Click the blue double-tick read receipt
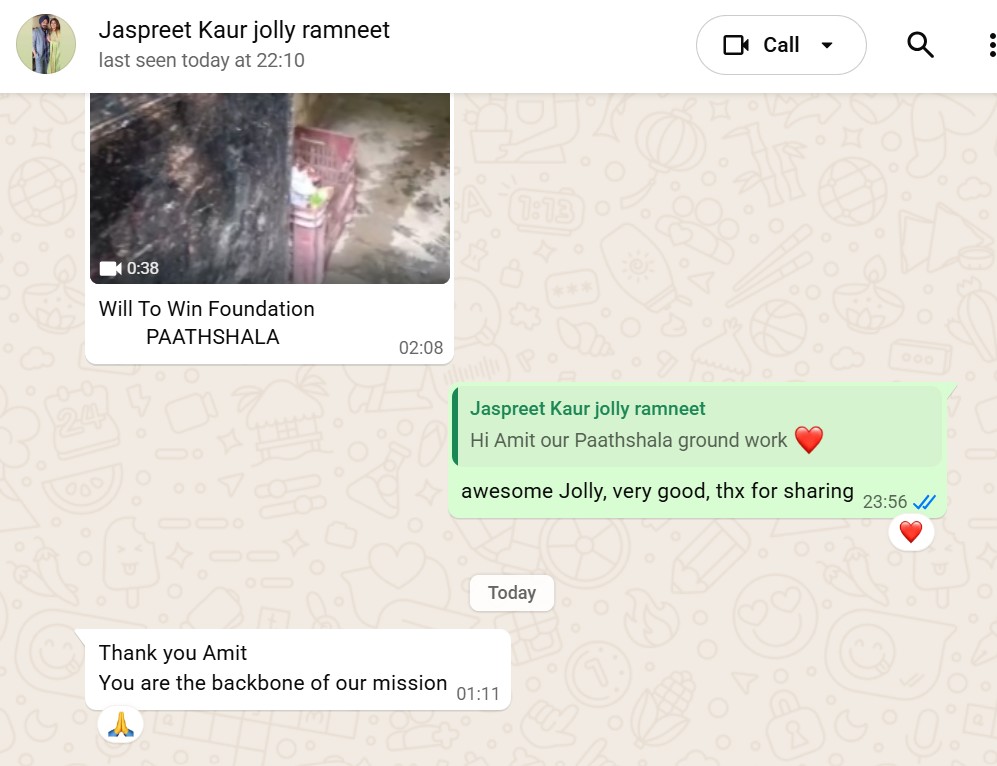Viewport: 997px width, 766px height. point(924,502)
